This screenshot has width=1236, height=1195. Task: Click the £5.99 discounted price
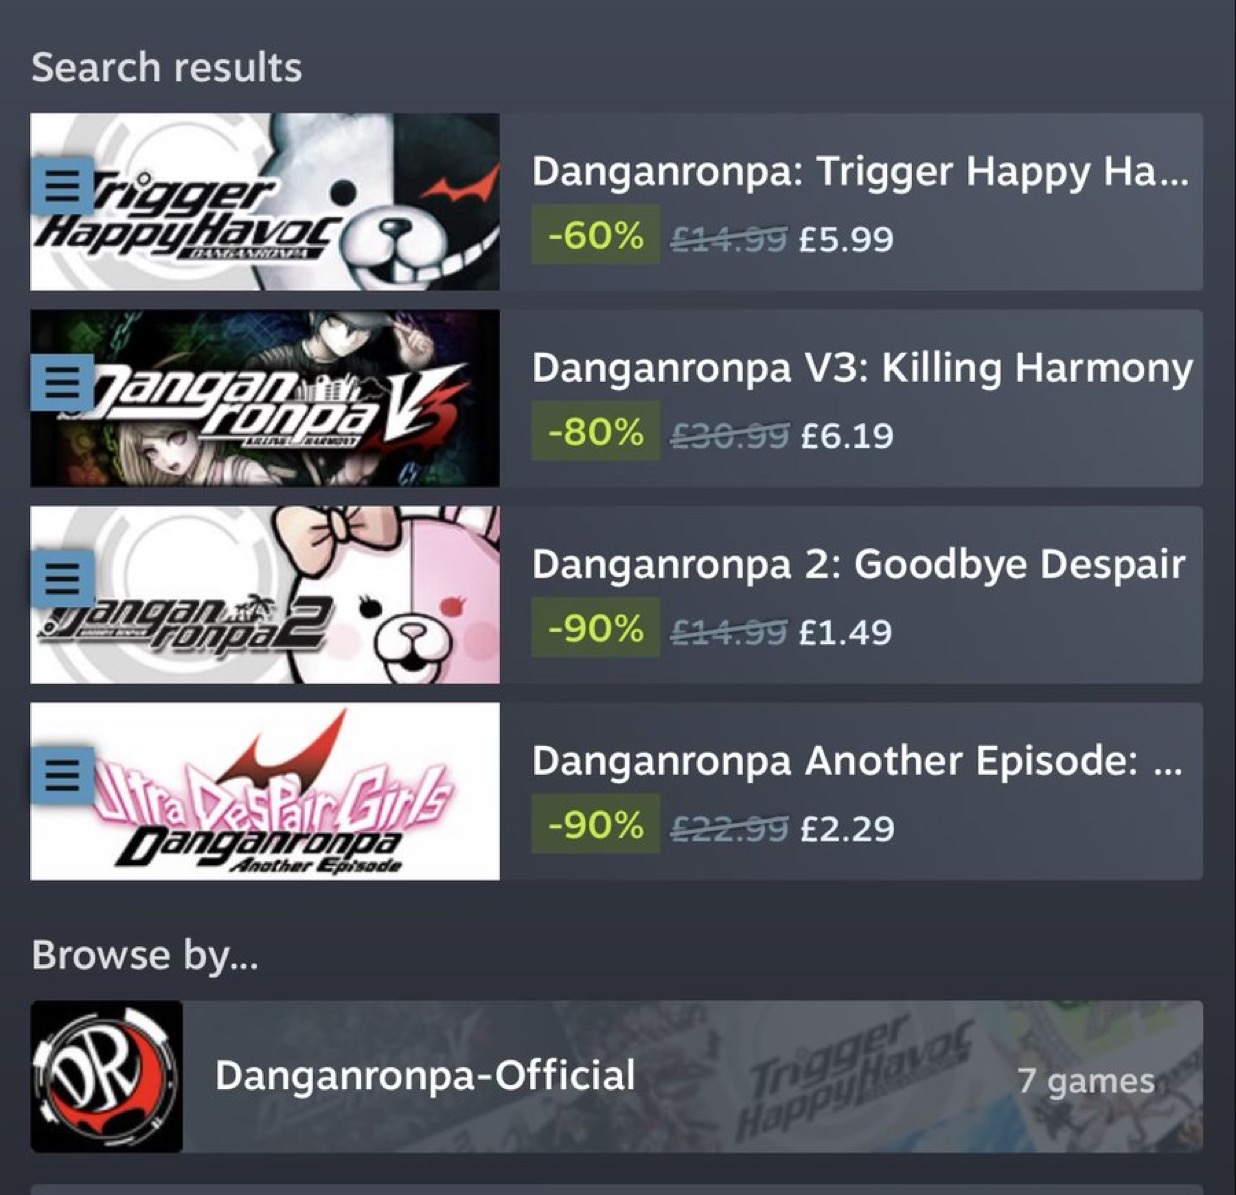pyautogui.click(x=846, y=239)
